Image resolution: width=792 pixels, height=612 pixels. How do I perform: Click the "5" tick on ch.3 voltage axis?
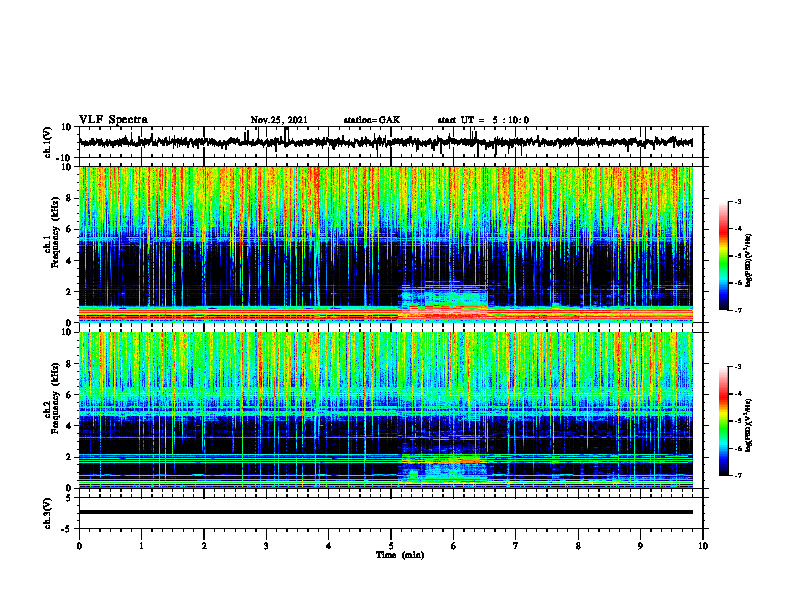tap(69, 498)
